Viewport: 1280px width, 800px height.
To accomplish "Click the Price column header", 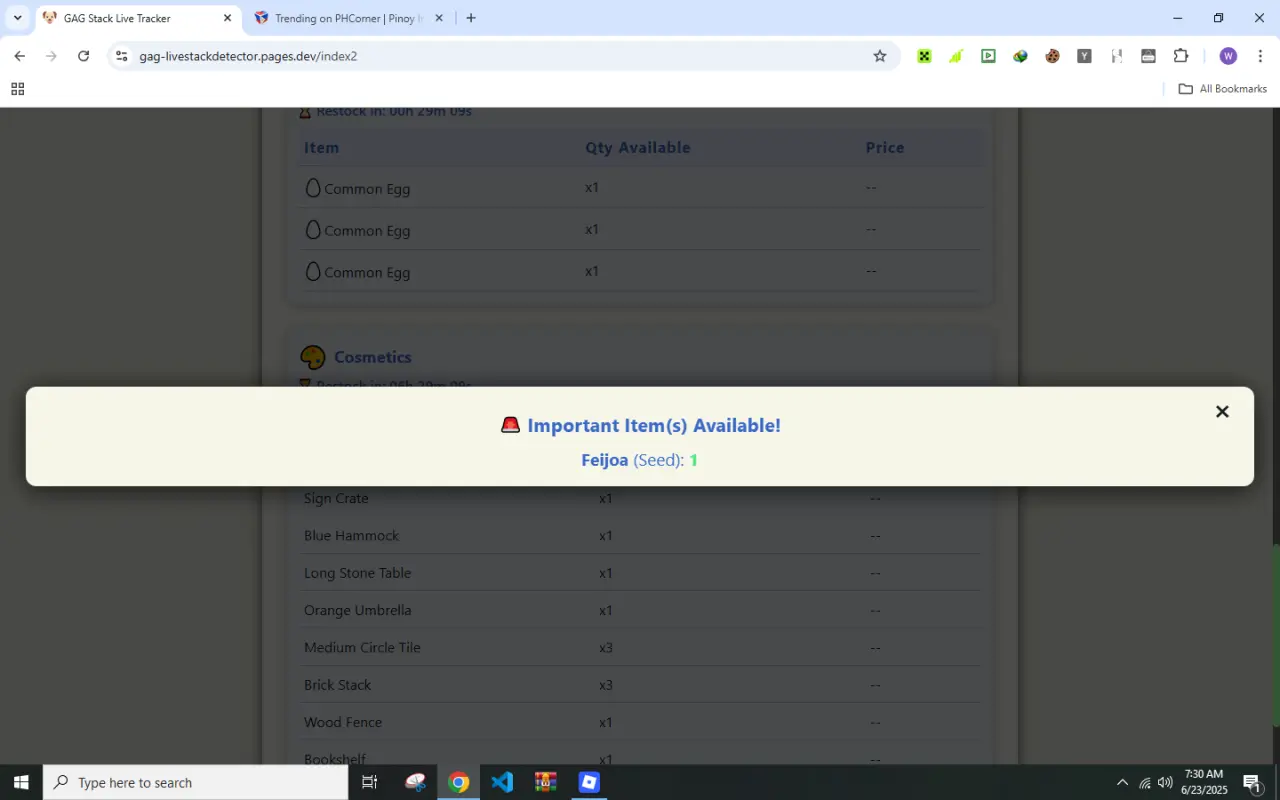I will pos(885,147).
